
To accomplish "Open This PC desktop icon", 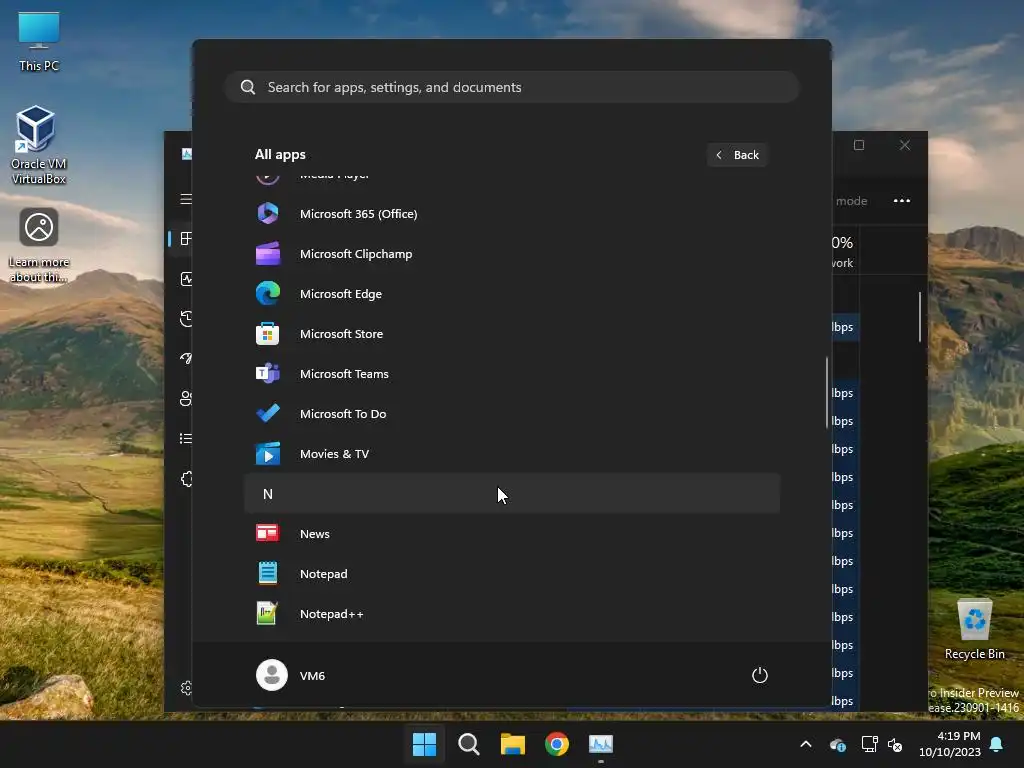I will [x=39, y=42].
